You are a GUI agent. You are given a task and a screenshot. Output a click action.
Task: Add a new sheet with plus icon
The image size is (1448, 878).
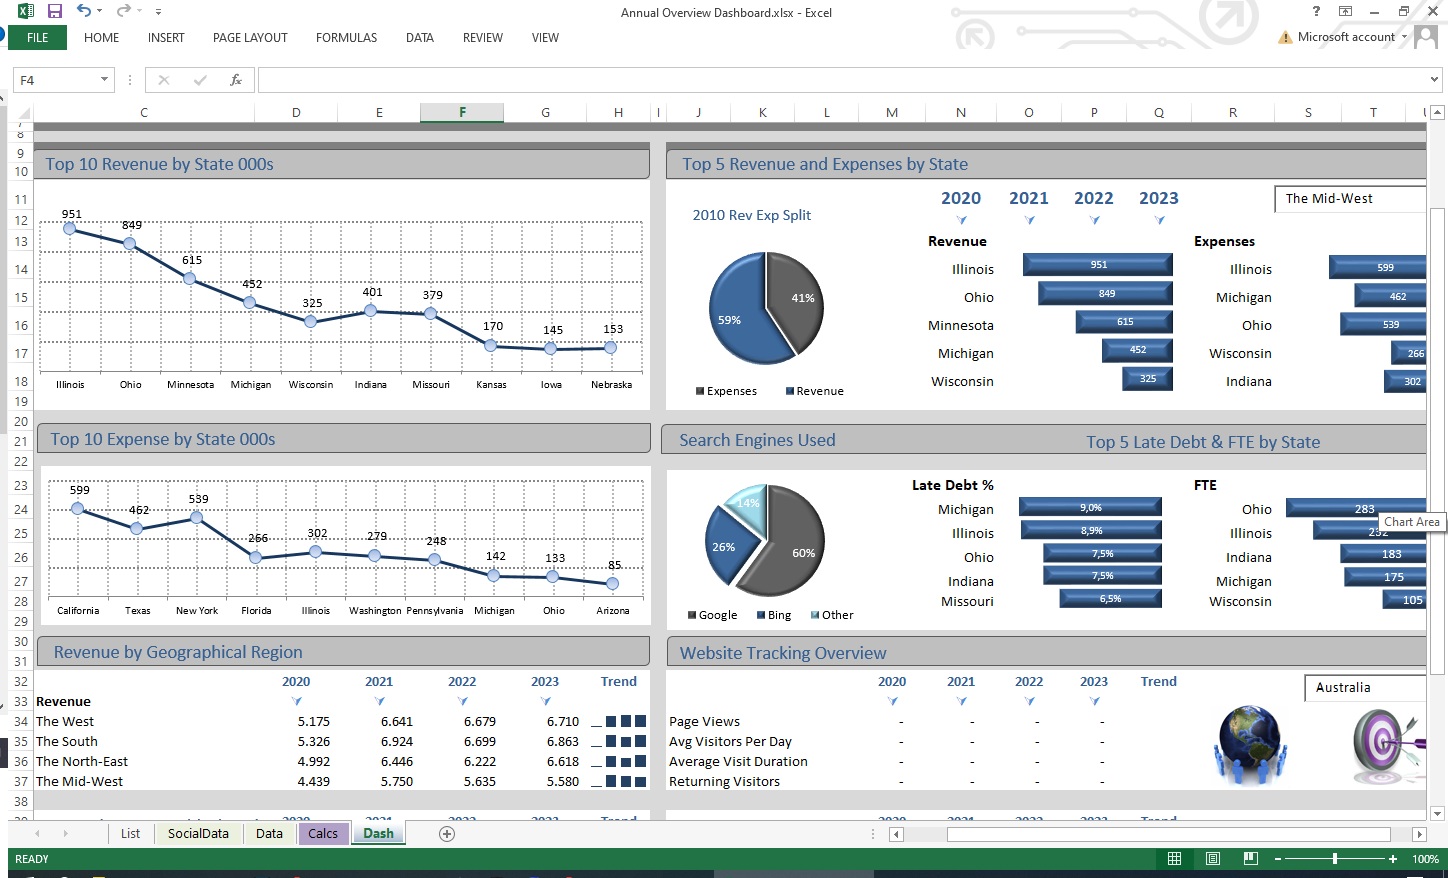(x=447, y=834)
